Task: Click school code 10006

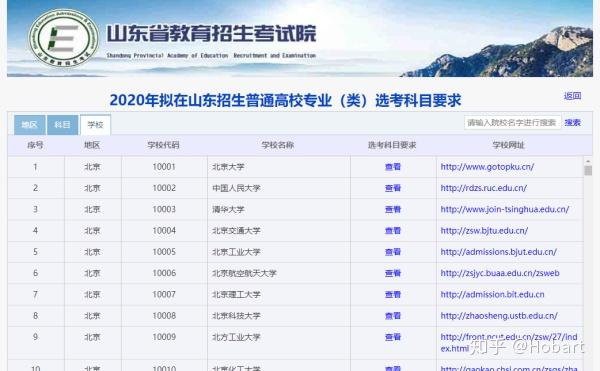Action: 164,273
